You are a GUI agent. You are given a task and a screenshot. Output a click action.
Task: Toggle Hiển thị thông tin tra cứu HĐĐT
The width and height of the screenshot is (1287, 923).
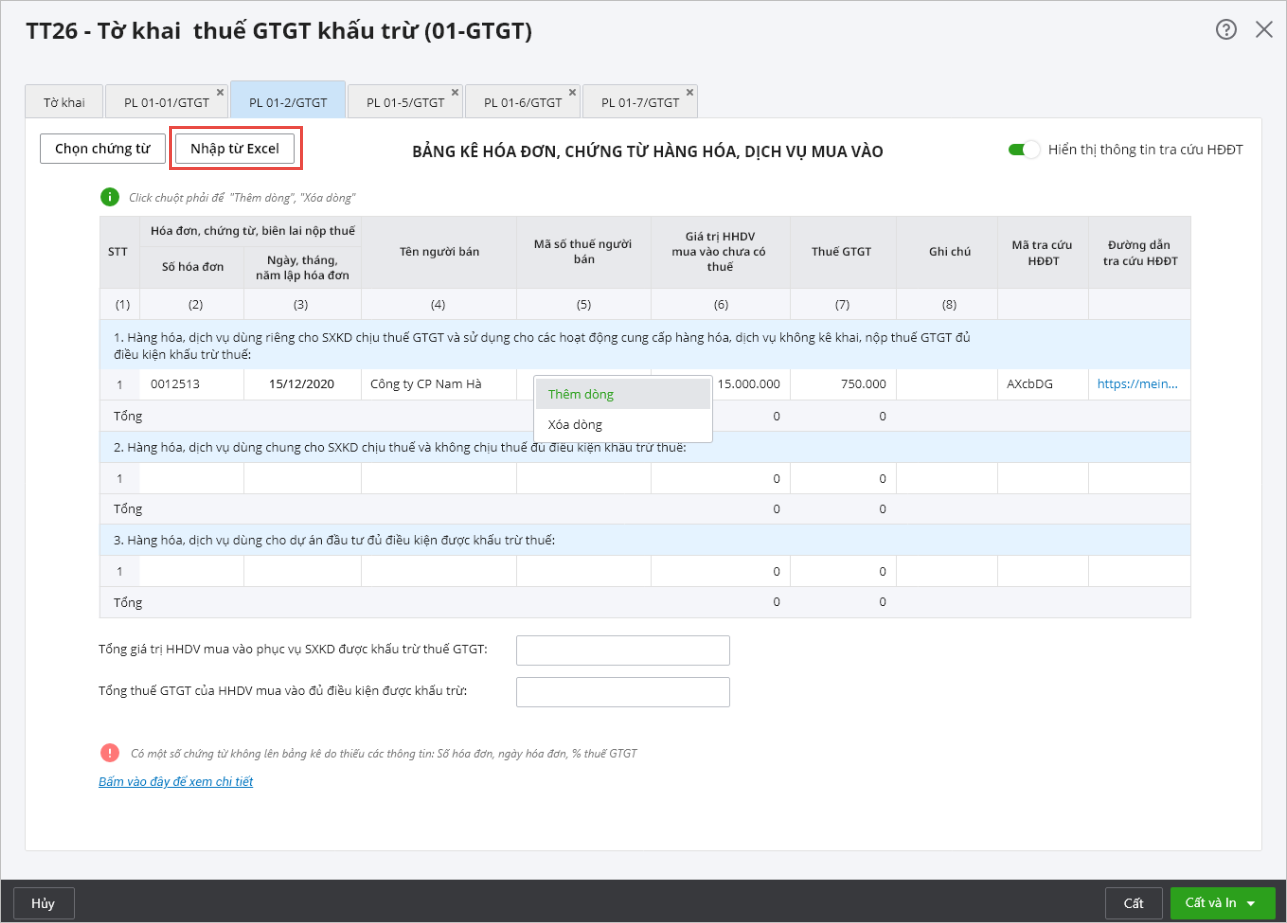tap(1024, 150)
